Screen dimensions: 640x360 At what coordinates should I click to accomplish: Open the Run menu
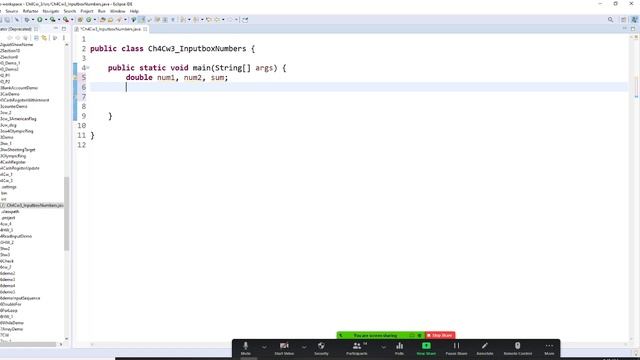(102, 11)
